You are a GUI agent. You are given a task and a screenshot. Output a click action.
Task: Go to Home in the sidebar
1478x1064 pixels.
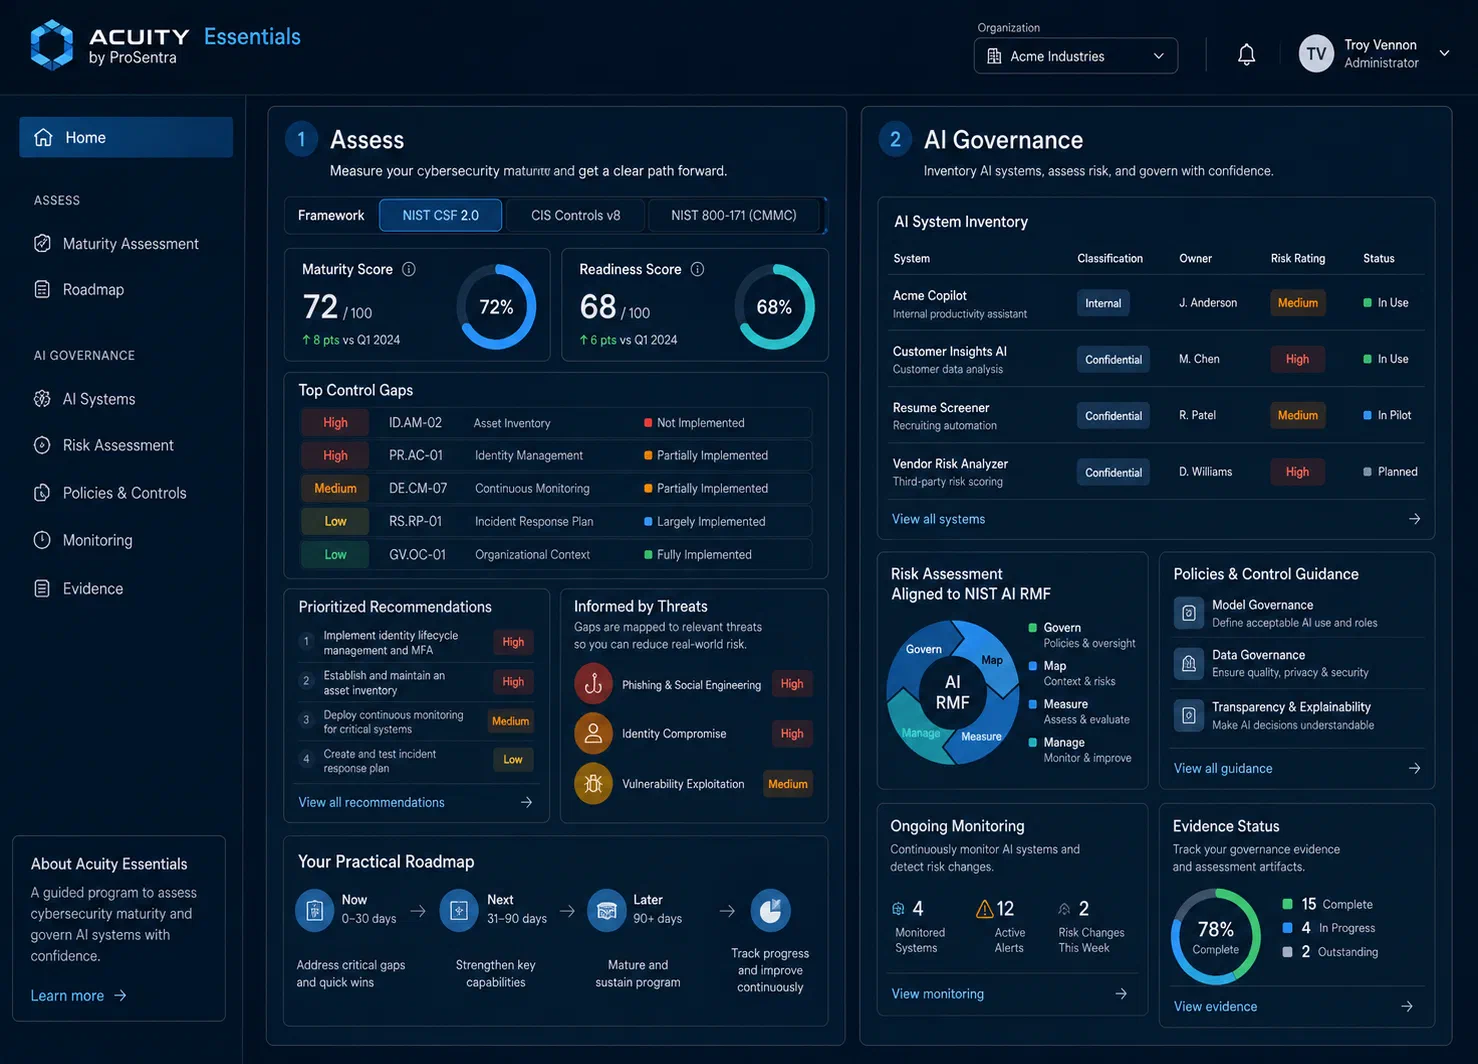[126, 137]
